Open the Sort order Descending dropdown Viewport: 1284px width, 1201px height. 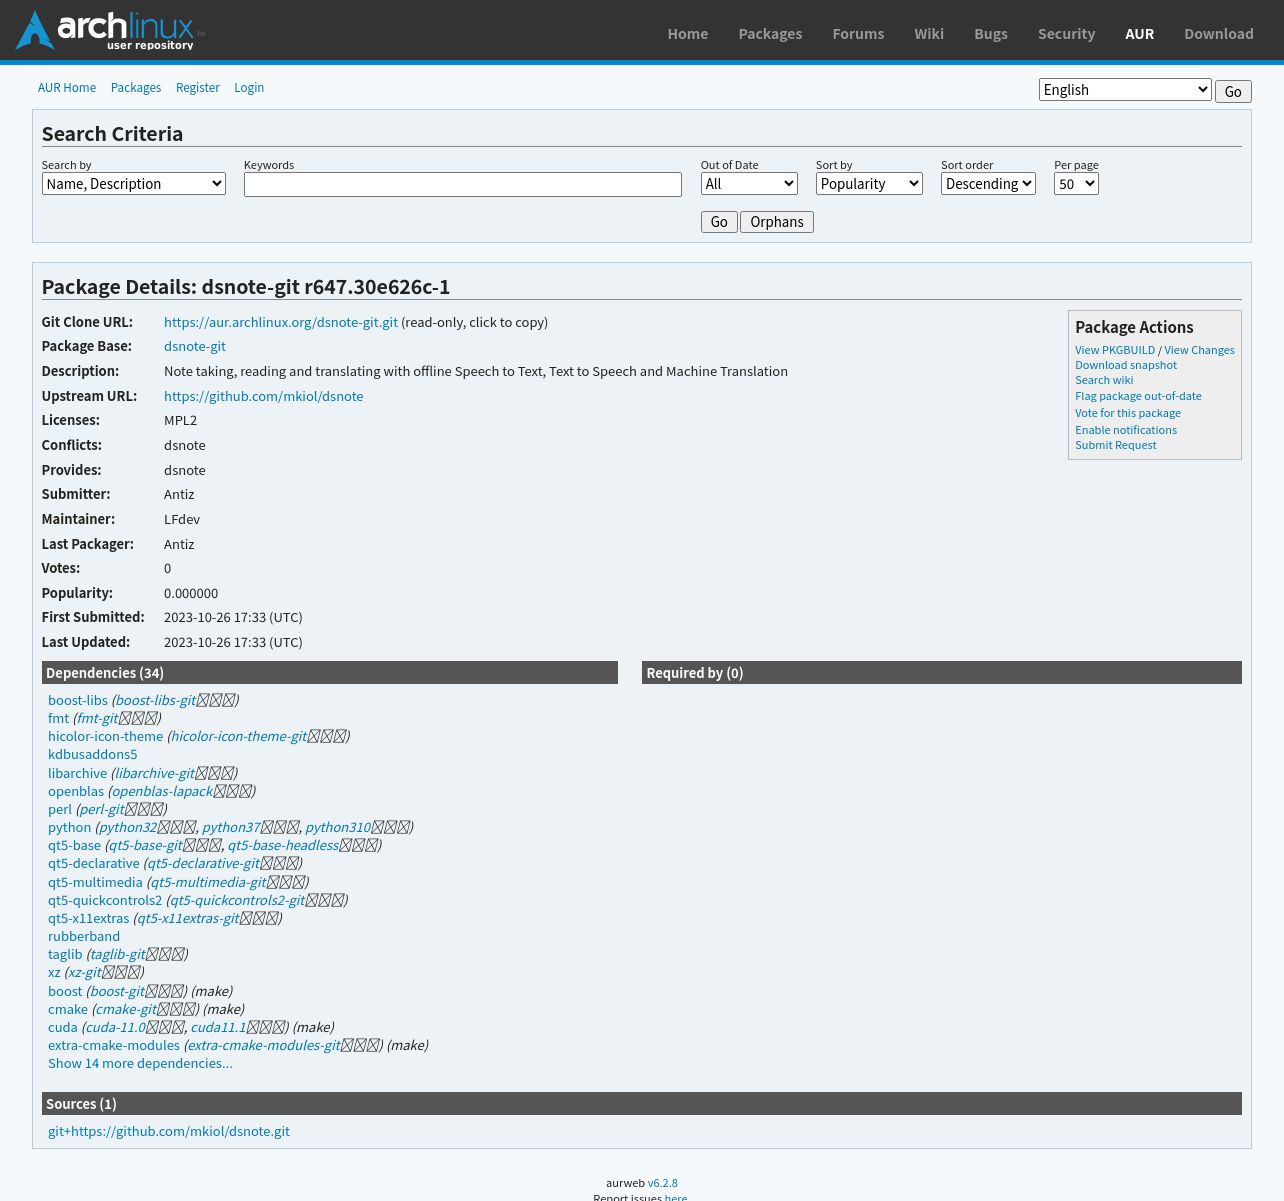tap(988, 184)
